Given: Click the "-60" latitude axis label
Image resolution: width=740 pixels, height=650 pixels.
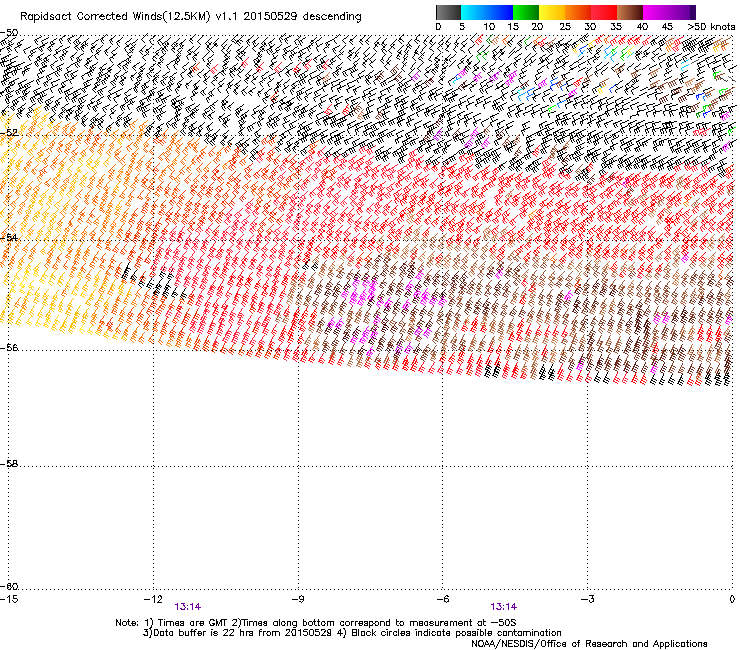Looking at the screenshot, I should (x=9, y=587).
